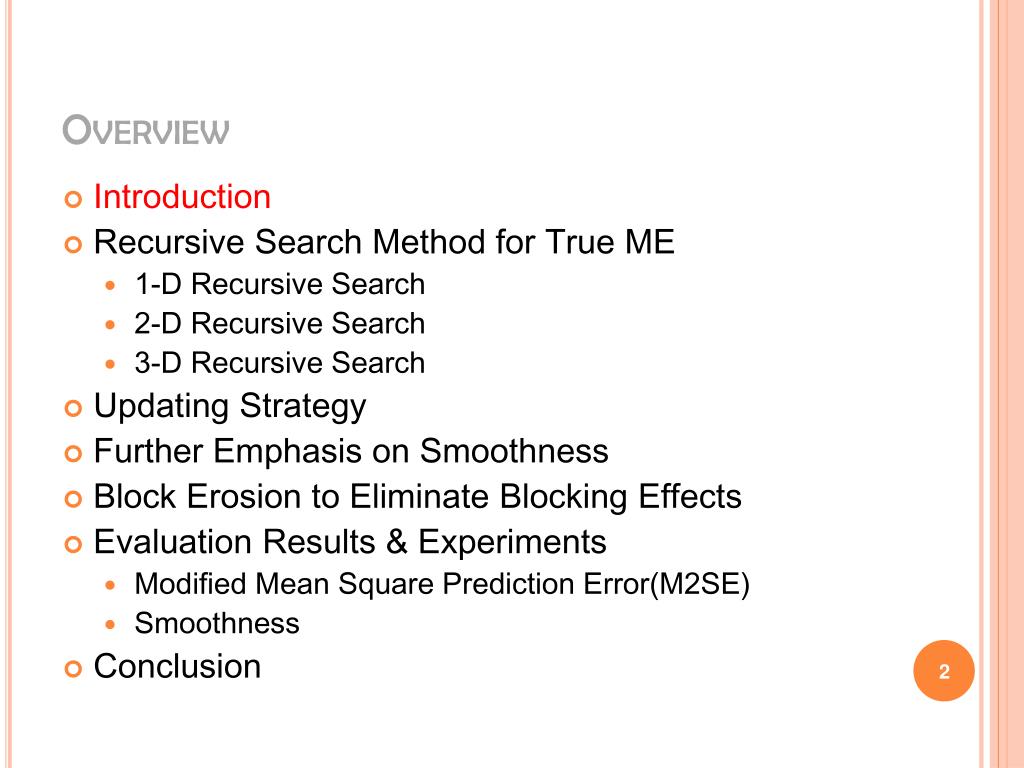Click the Overview slide title
1024x768 pixels.
146,130
